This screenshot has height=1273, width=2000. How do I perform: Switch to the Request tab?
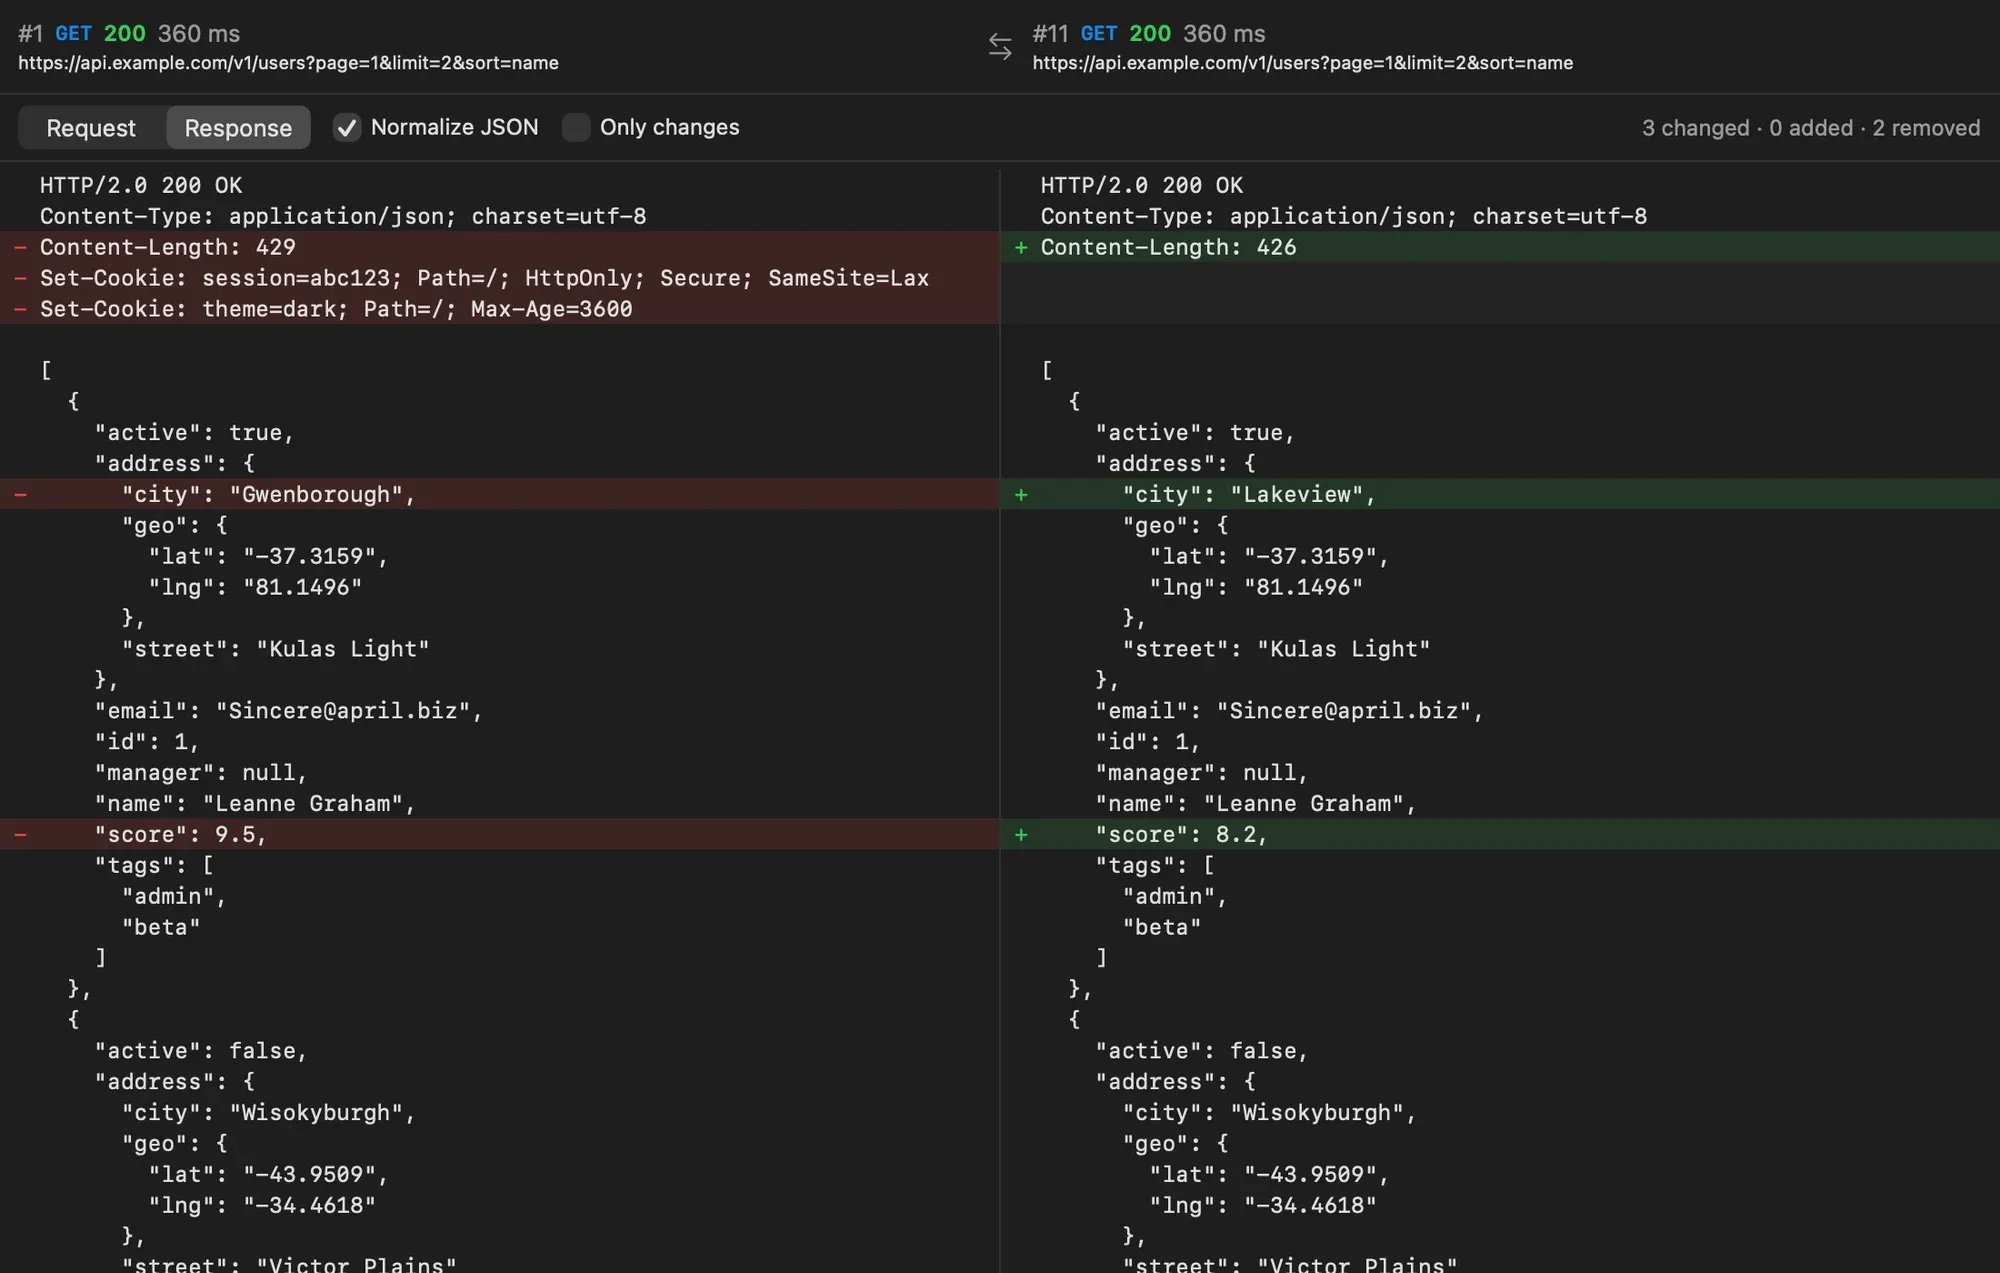[x=91, y=128]
